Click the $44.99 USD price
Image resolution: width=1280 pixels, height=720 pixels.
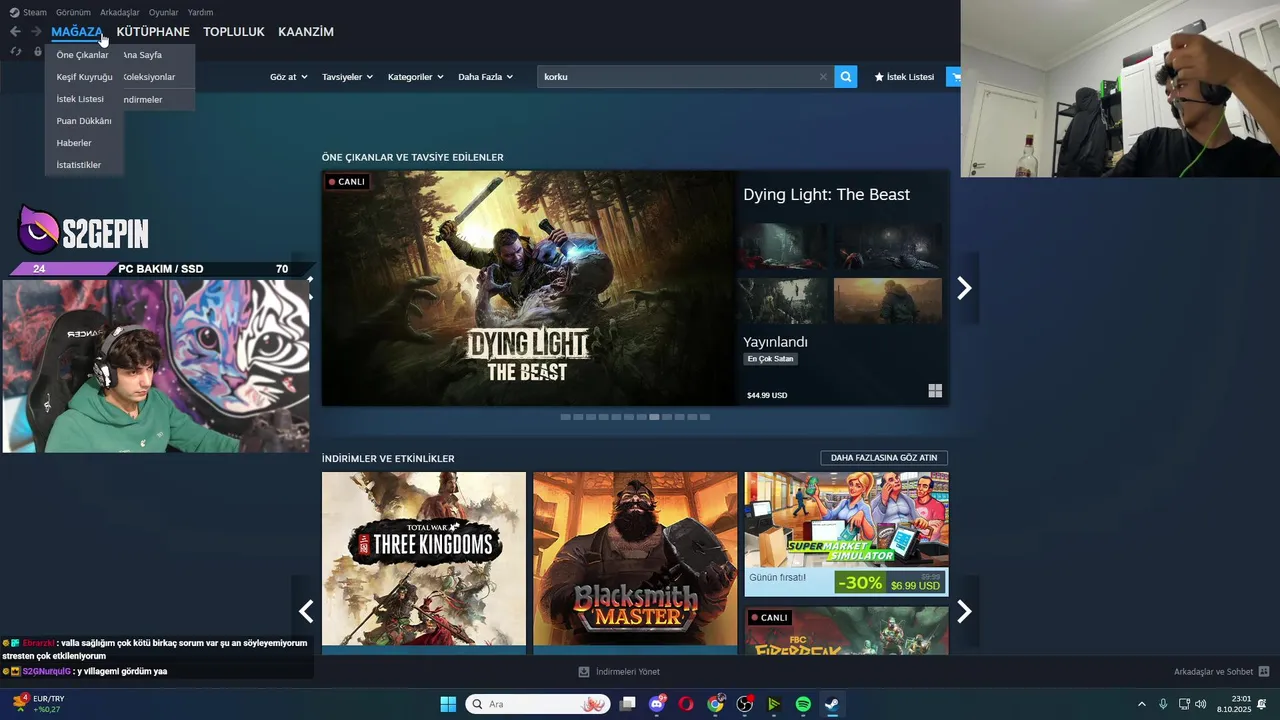click(767, 395)
